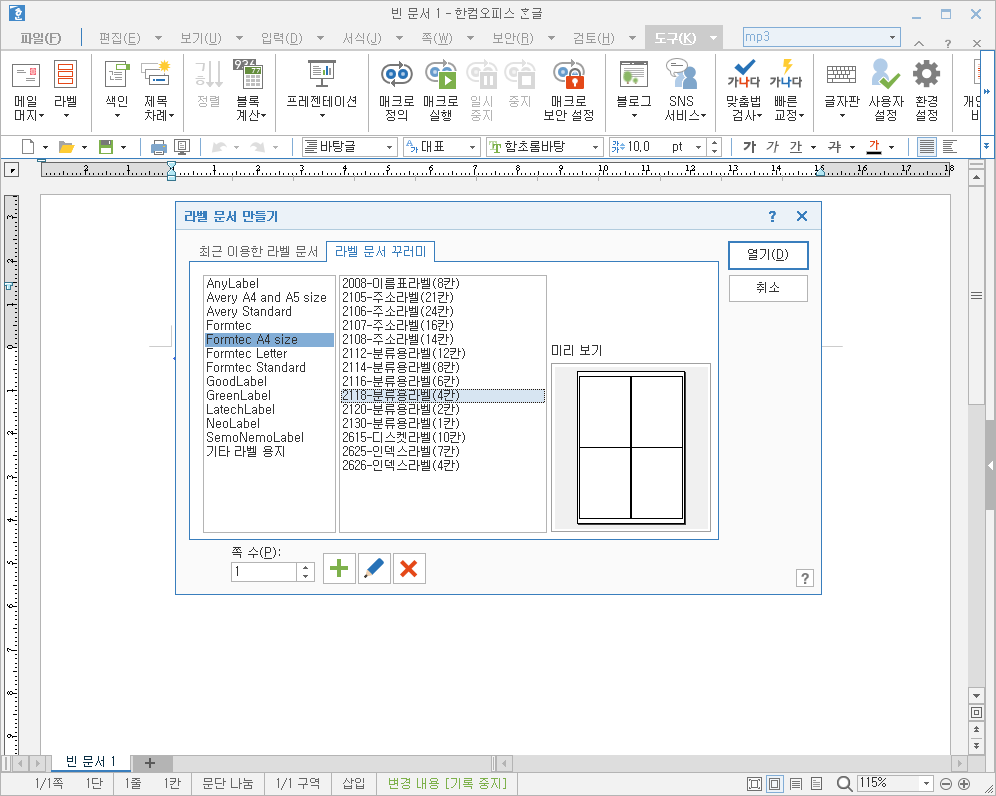This screenshot has height=796, width=996.
Task: Open the Blog tool
Action: (633, 91)
